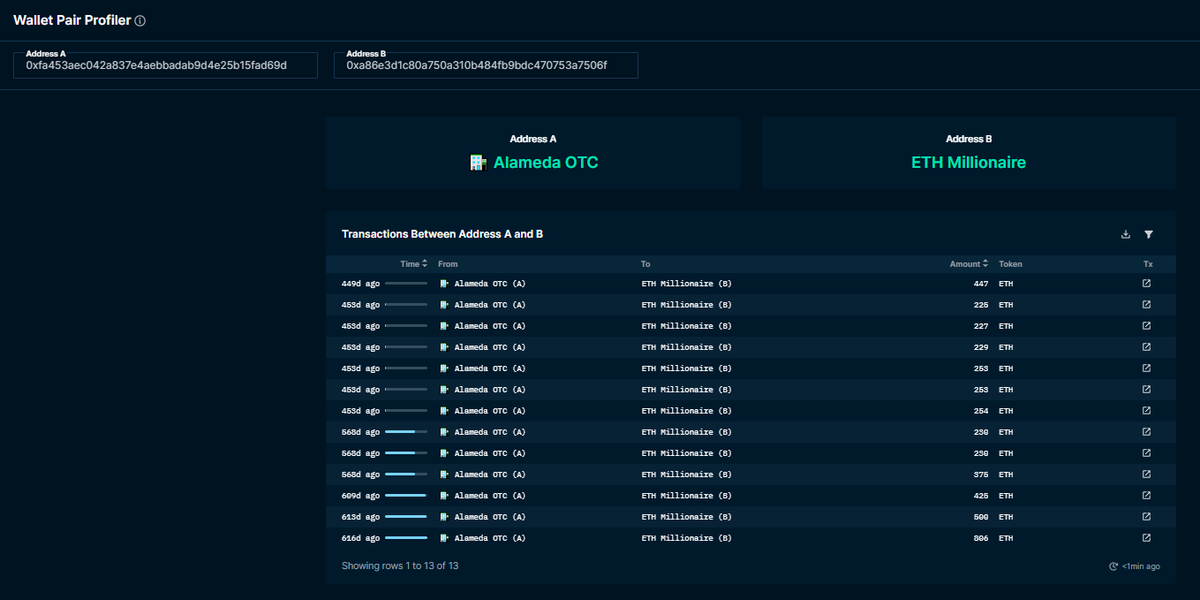This screenshot has width=1200, height=600.
Task: Click ETH Millionaire (B) in the 375 ETH row
Action: coord(686,475)
